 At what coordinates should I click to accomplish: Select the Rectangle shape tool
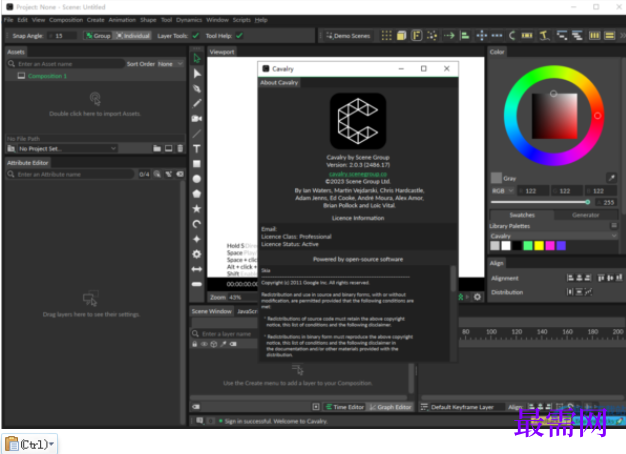(197, 164)
